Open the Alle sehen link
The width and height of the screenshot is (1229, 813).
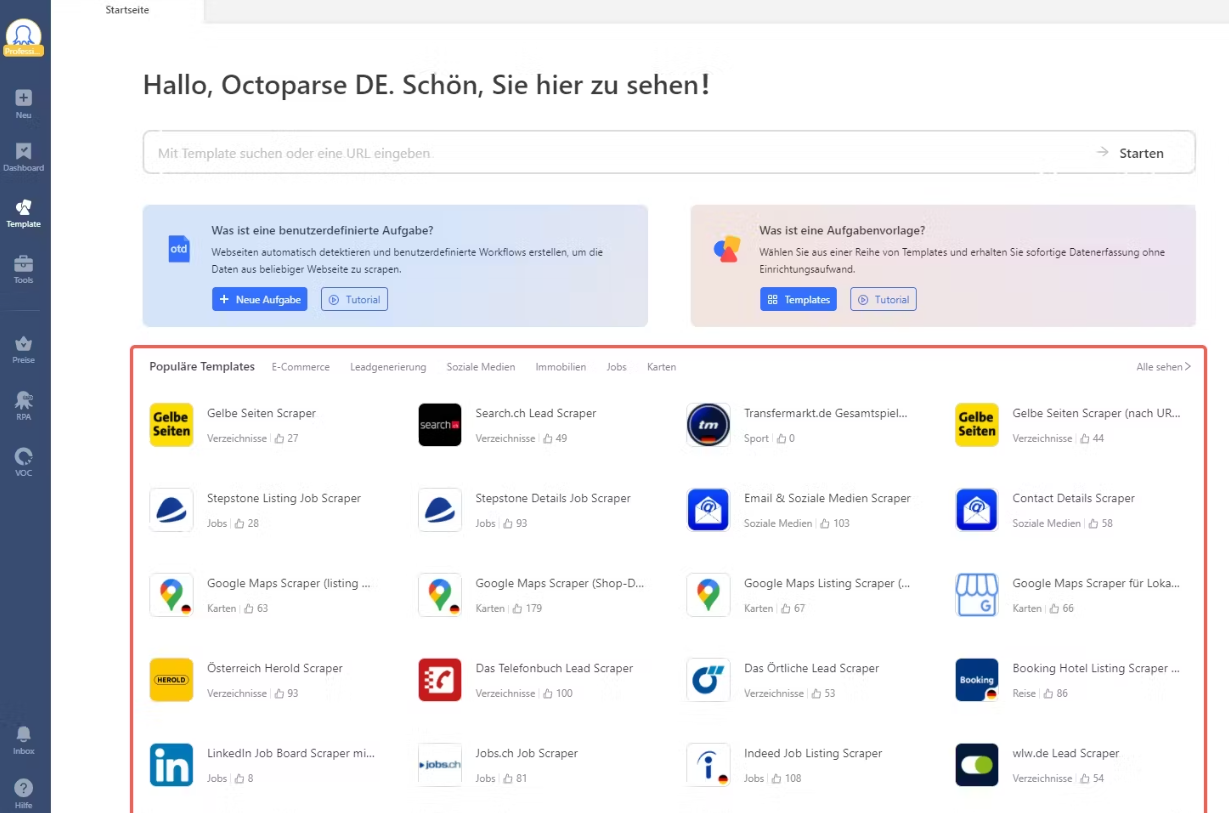pos(1164,367)
